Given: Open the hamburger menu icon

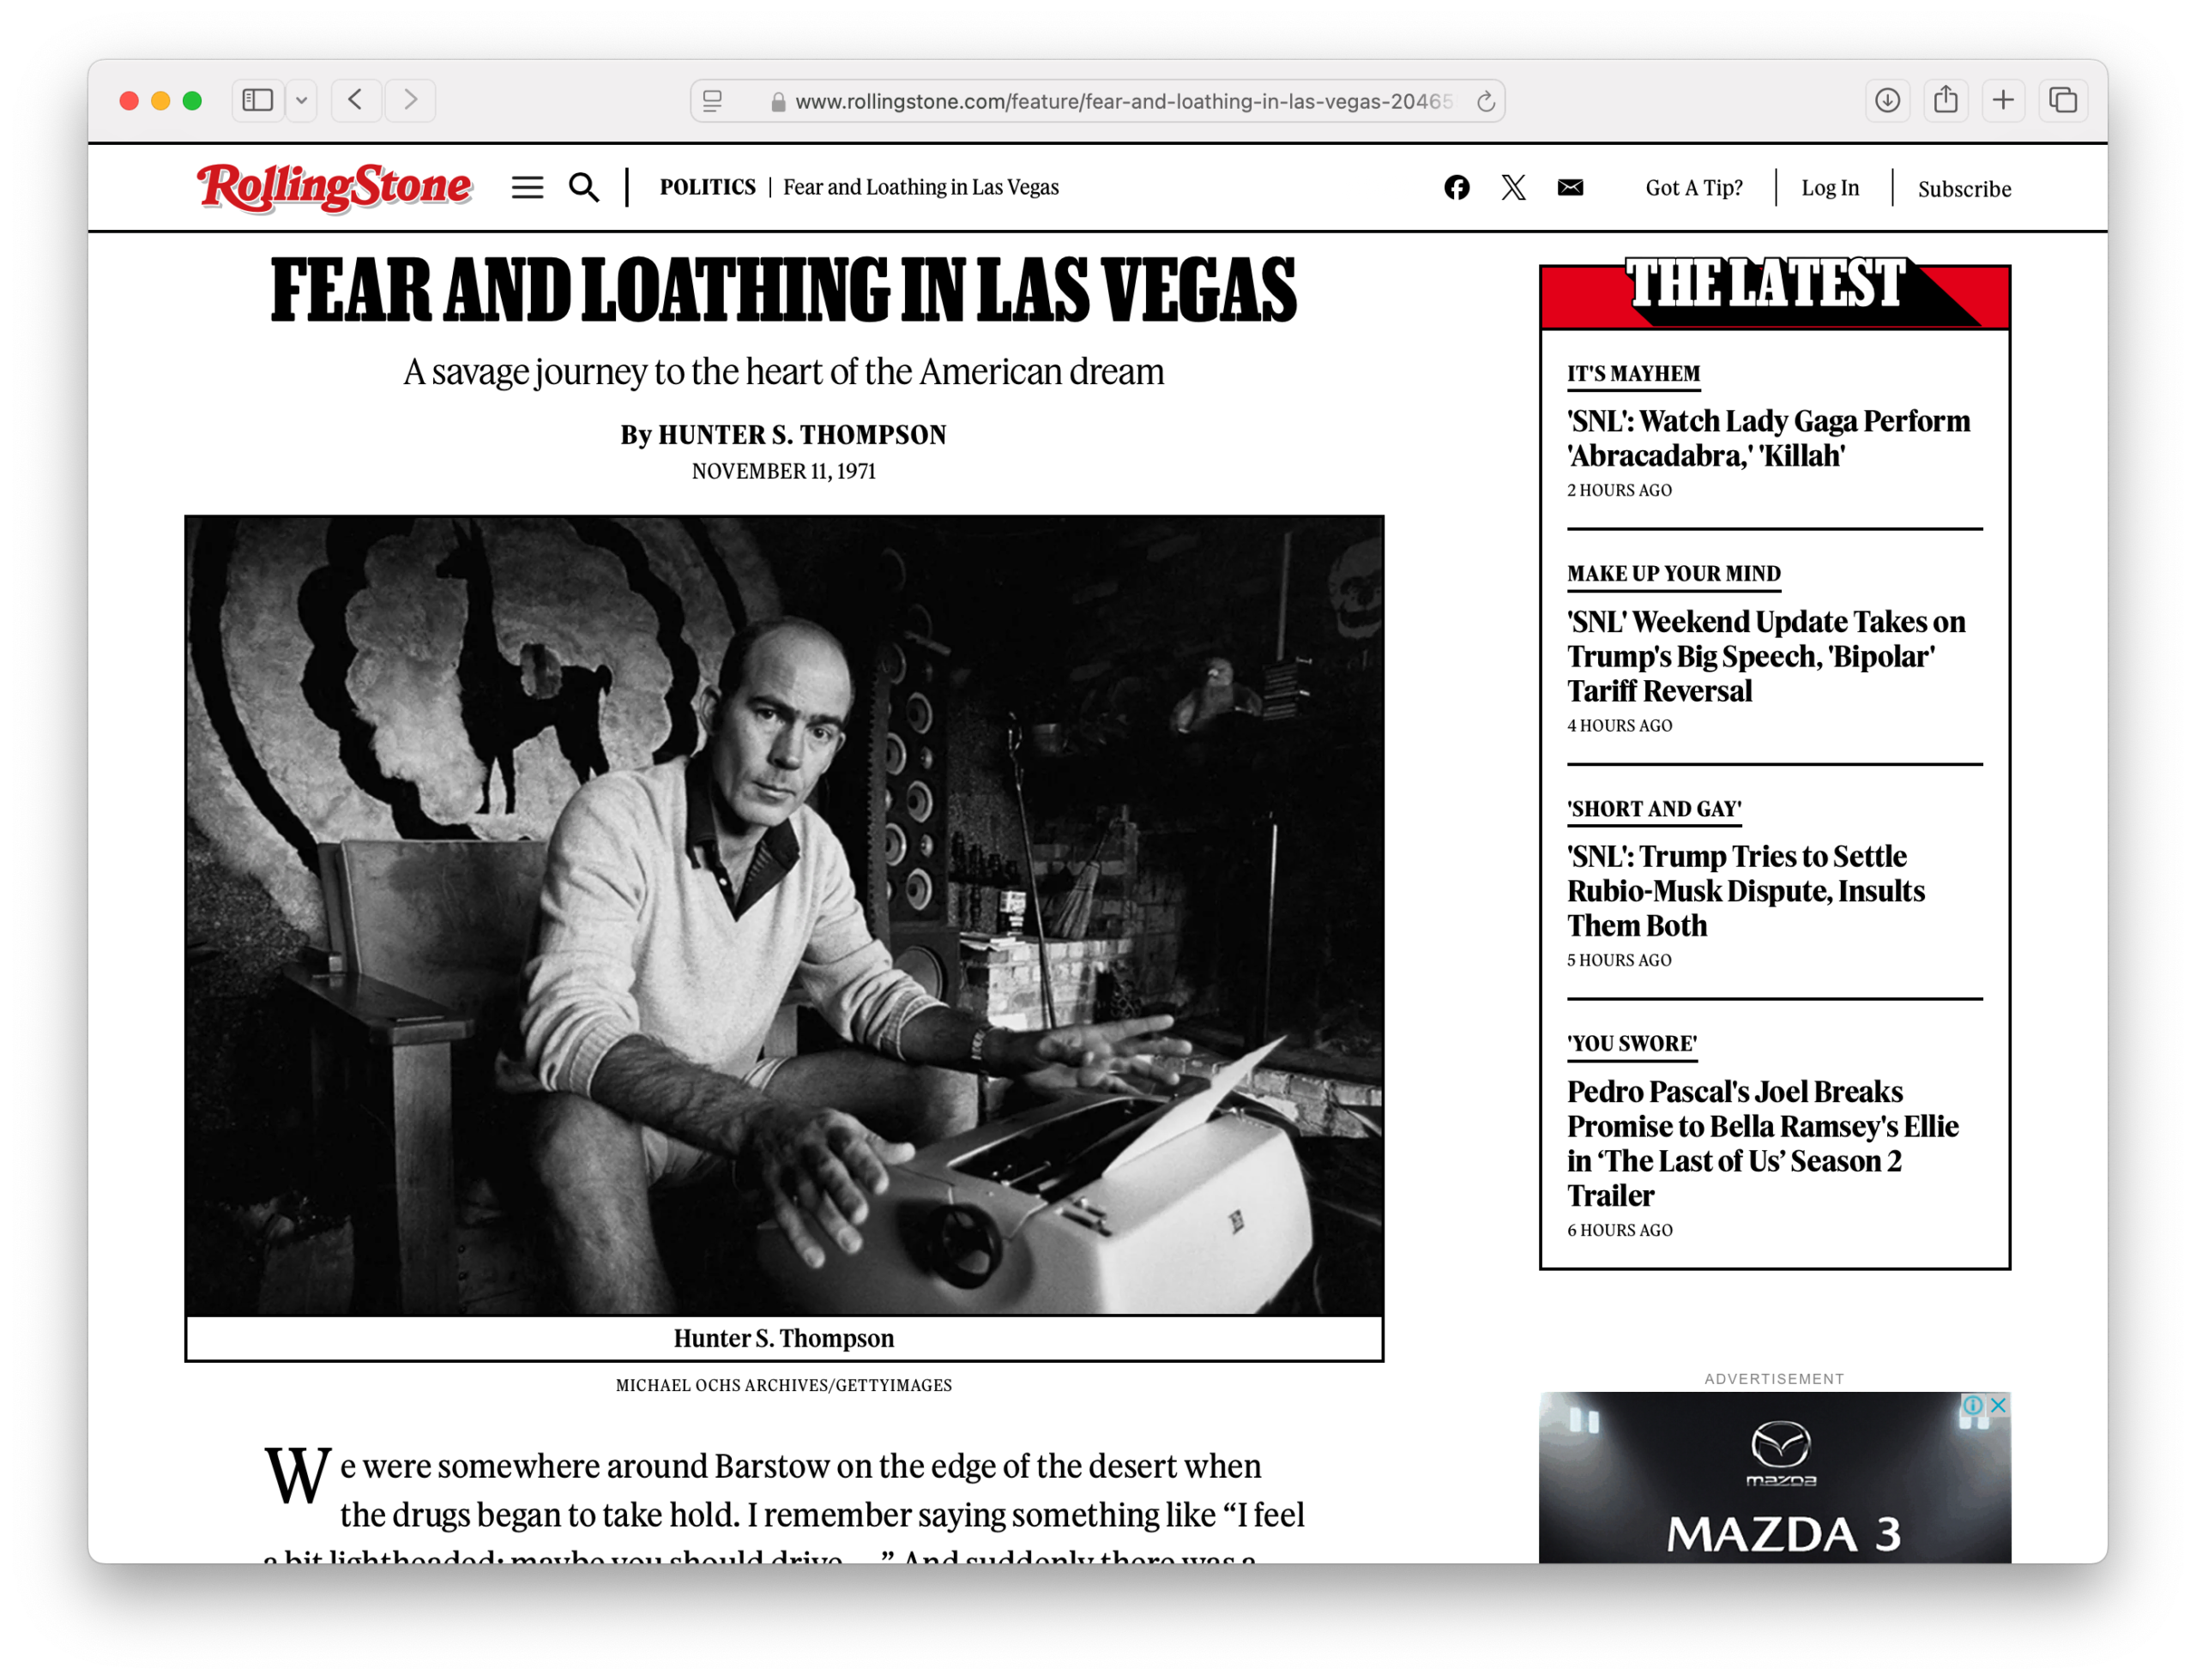Looking at the screenshot, I should [x=528, y=188].
